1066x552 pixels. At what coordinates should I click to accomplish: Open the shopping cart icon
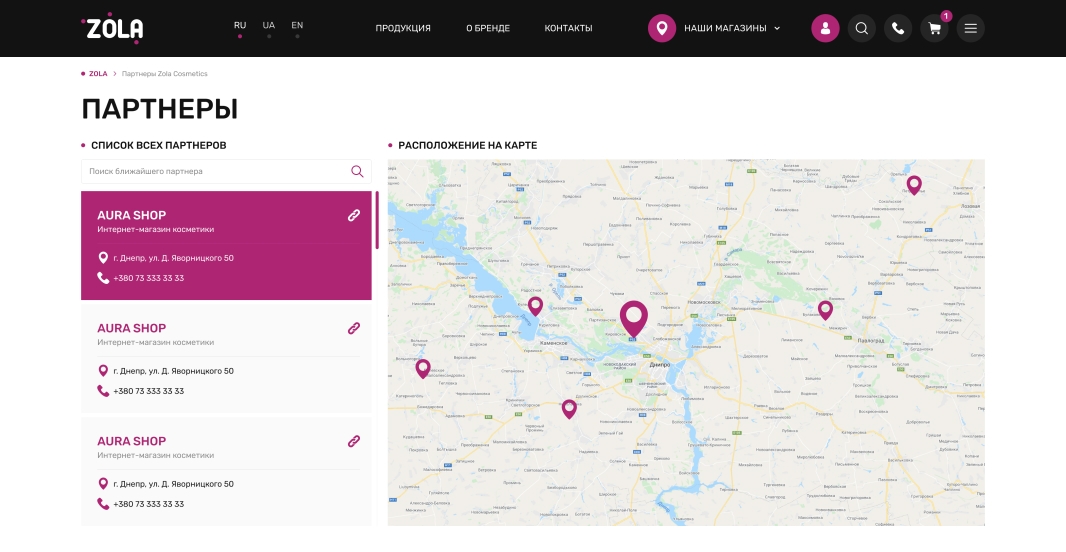934,28
